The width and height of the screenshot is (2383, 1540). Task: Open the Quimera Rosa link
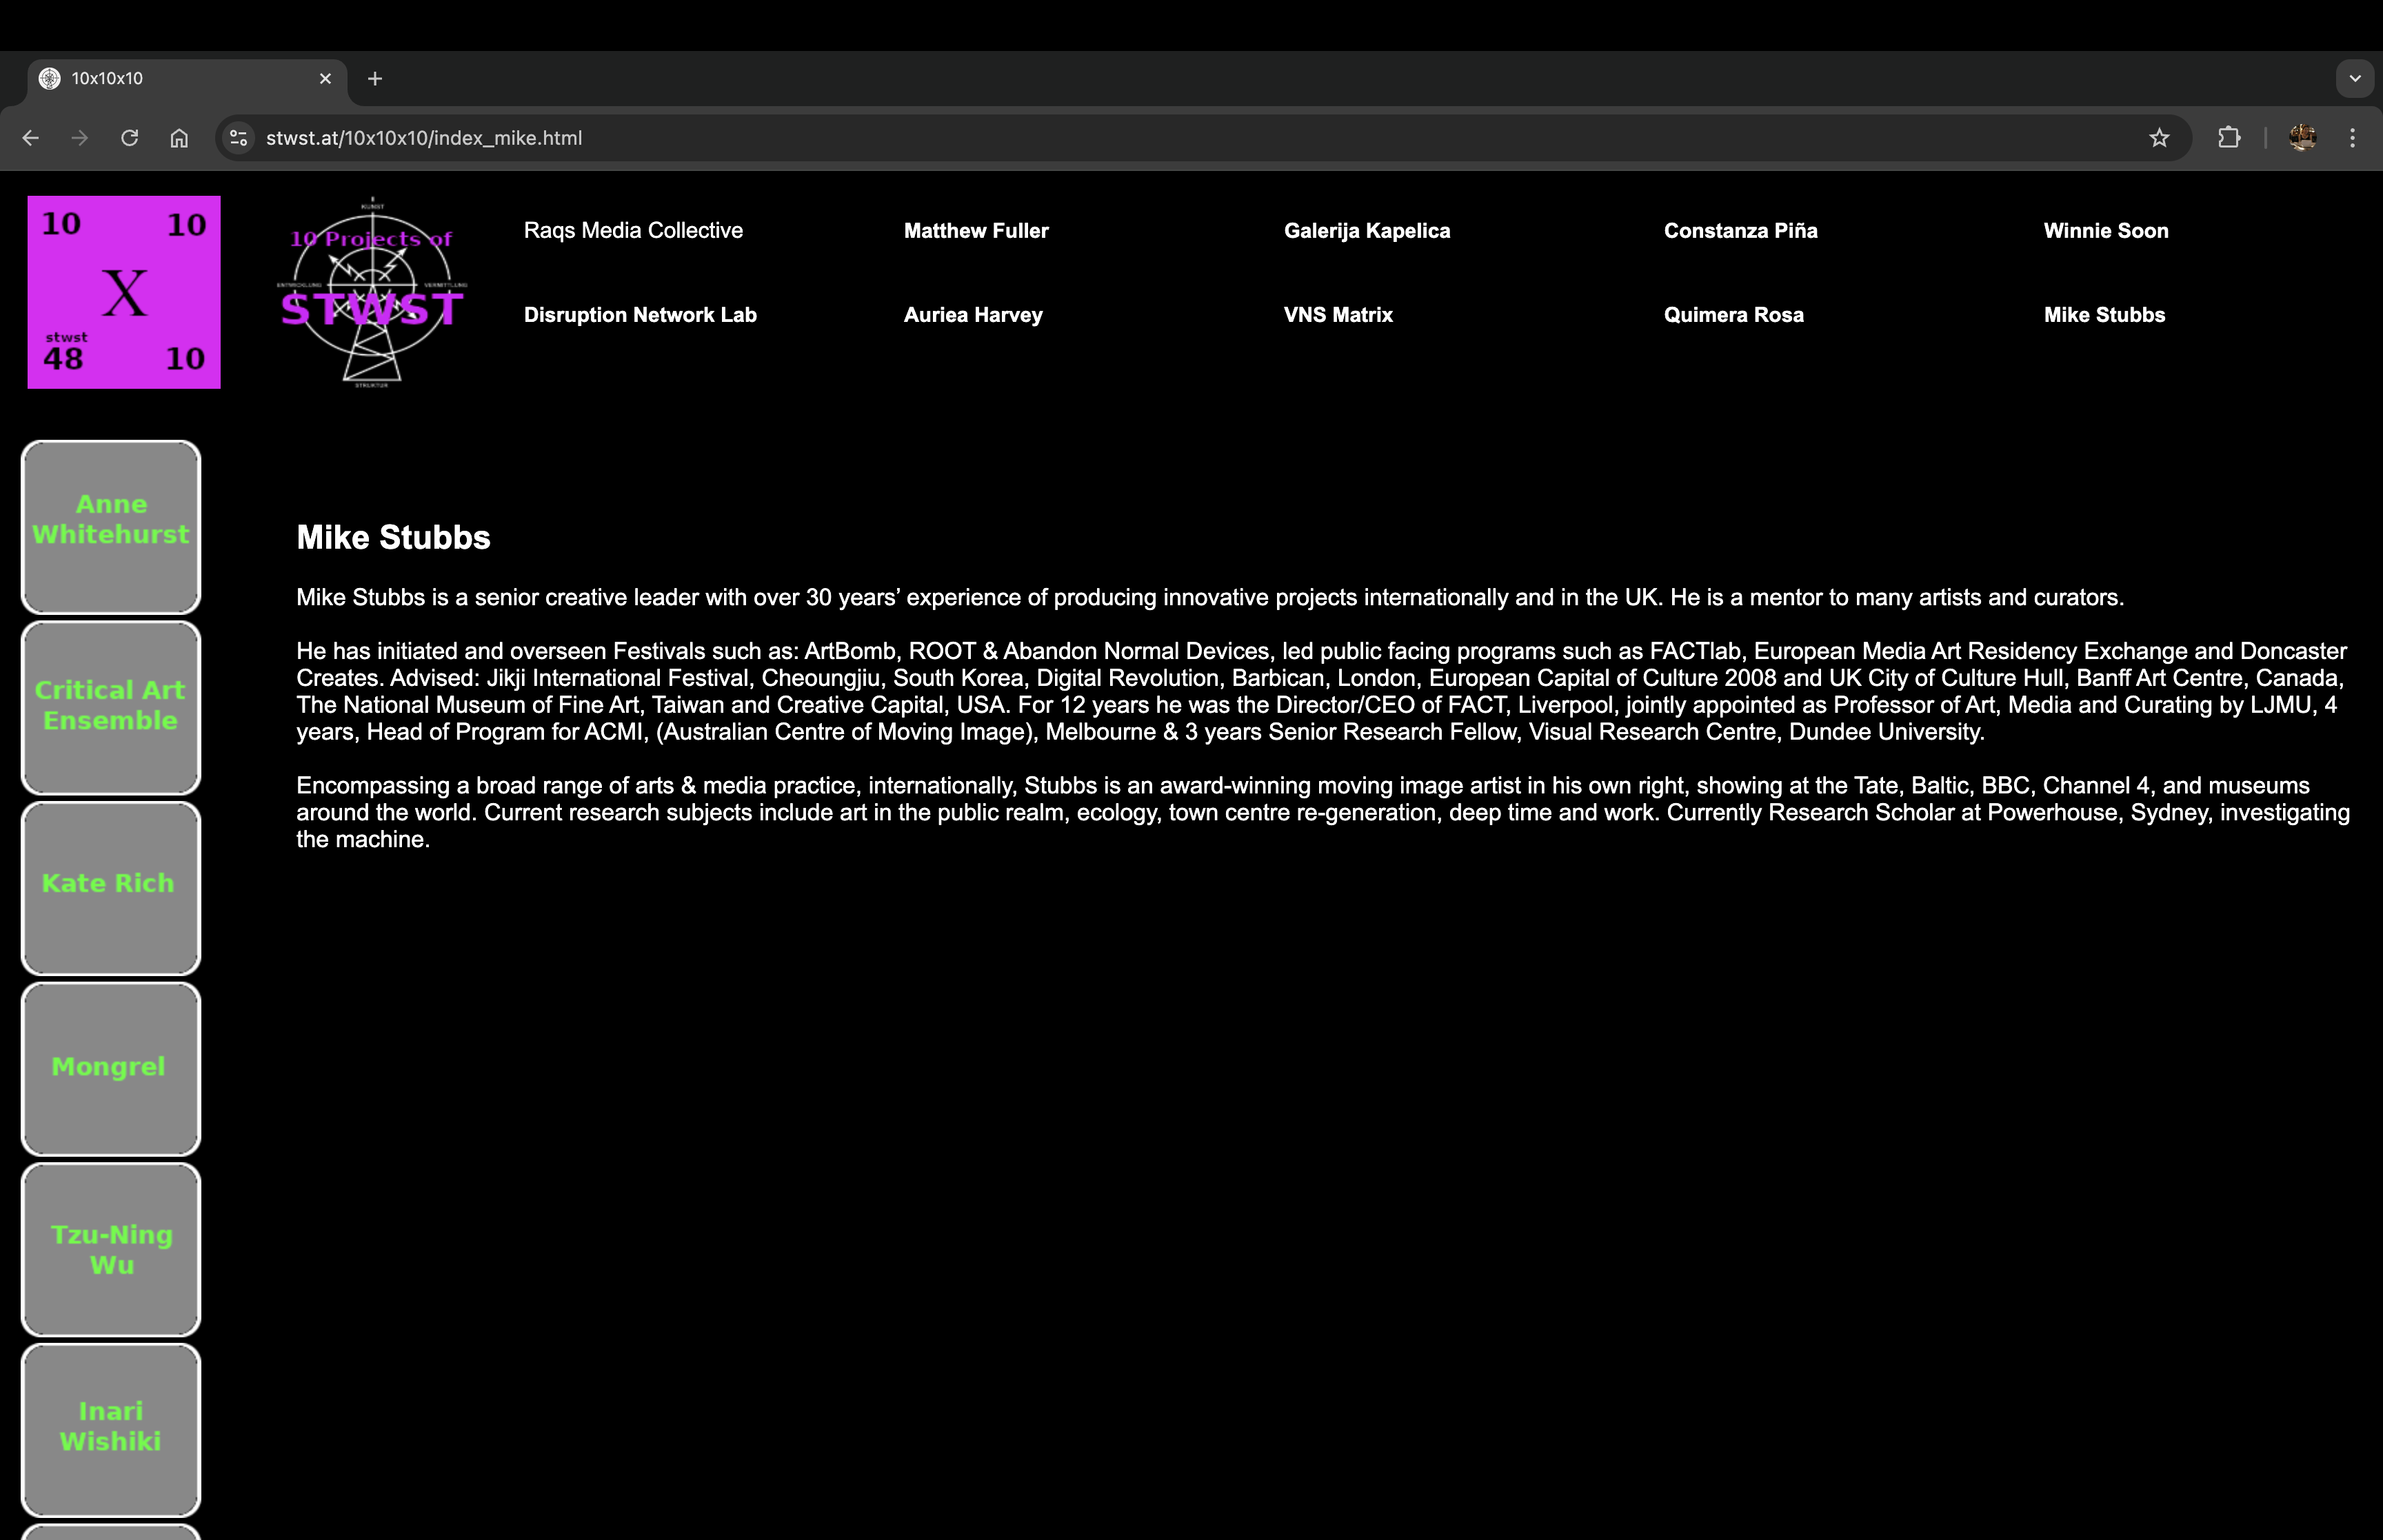[1734, 315]
